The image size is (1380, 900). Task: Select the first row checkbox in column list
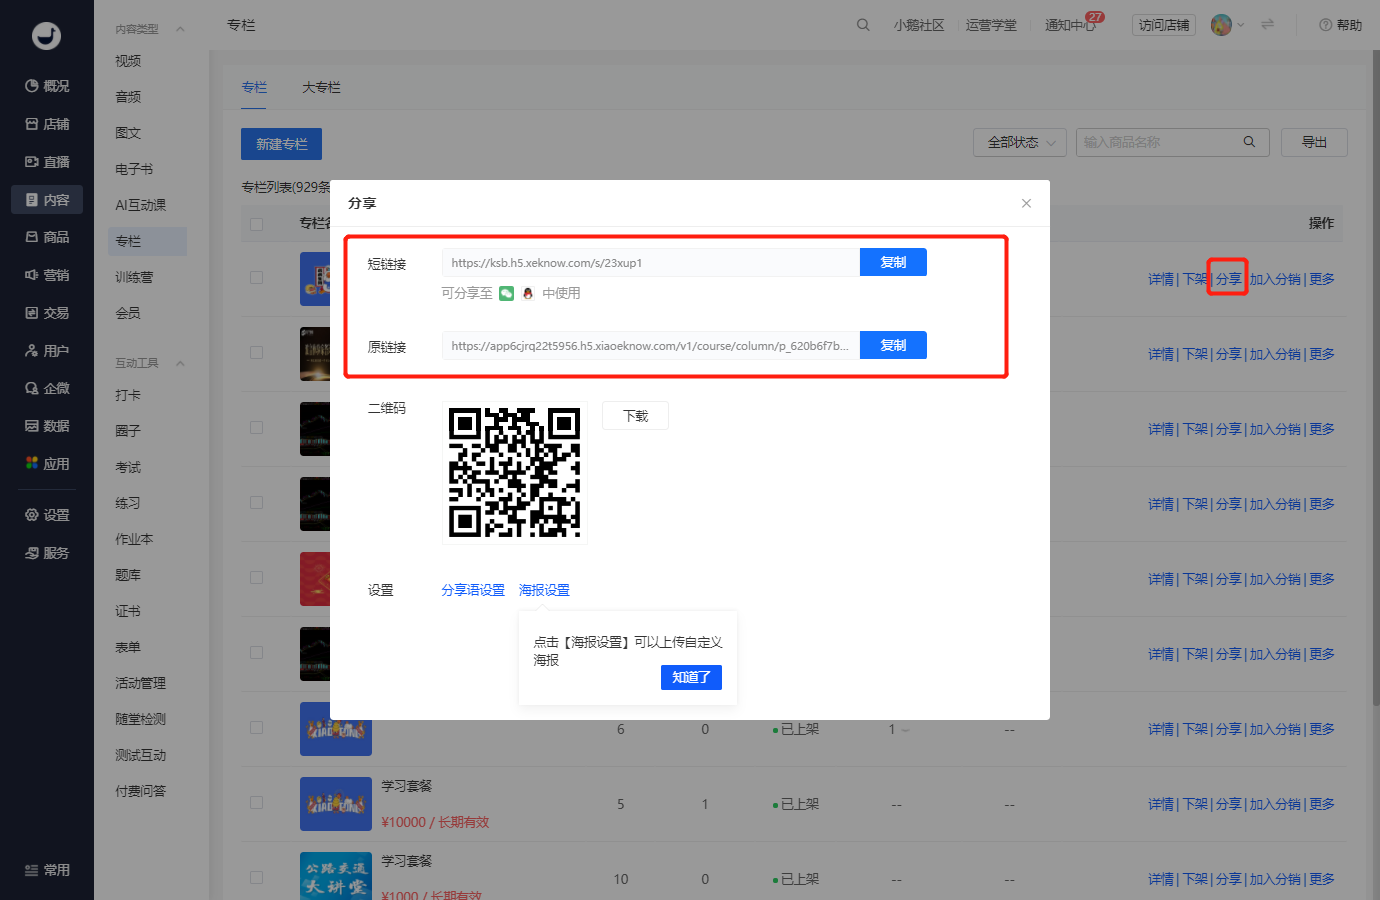[257, 278]
